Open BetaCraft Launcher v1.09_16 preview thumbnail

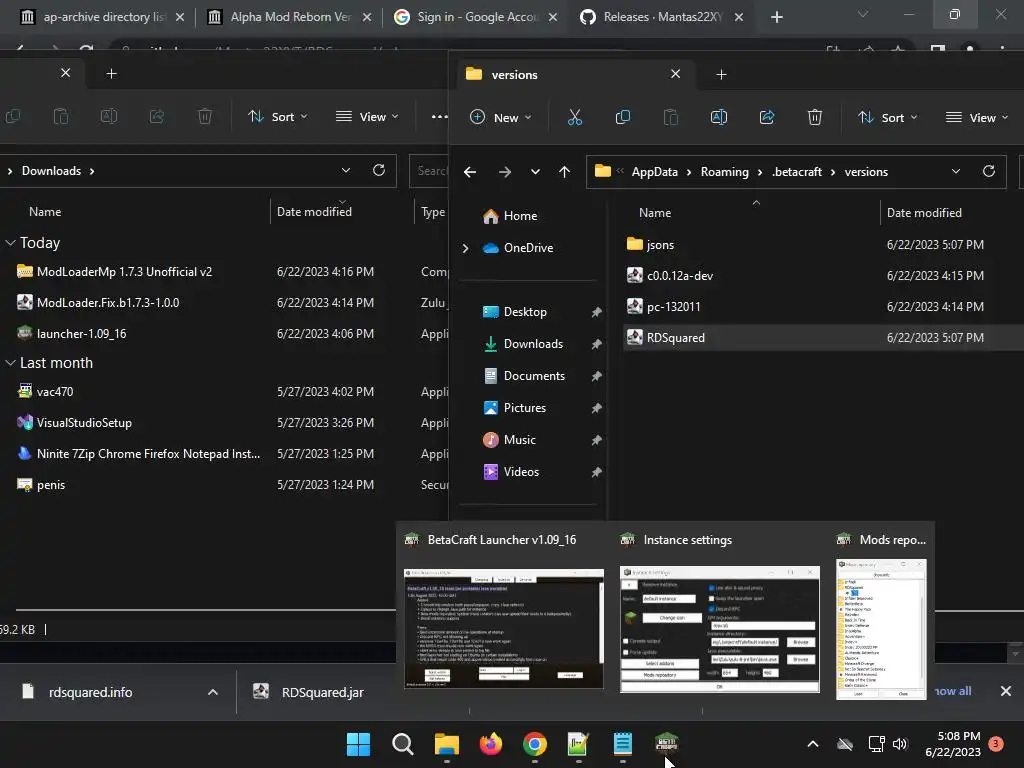504,629
